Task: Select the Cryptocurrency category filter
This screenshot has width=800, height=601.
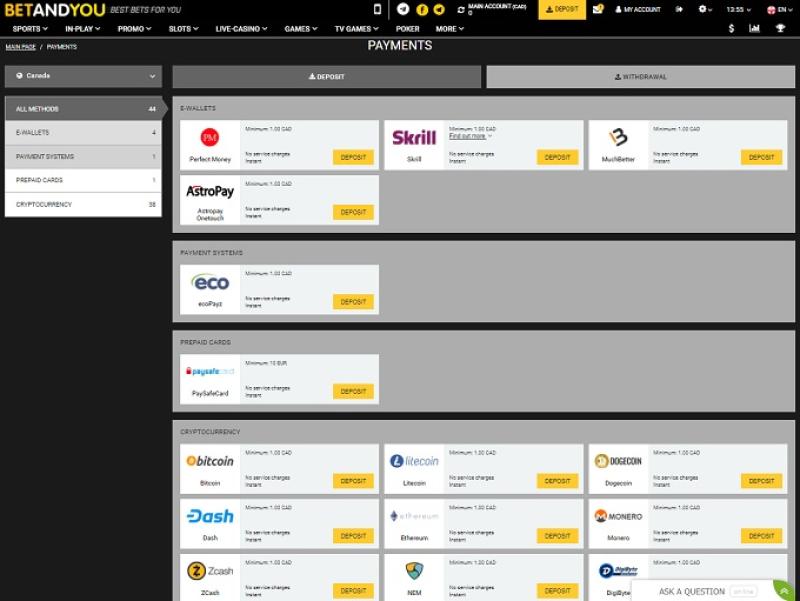Action: (83, 205)
